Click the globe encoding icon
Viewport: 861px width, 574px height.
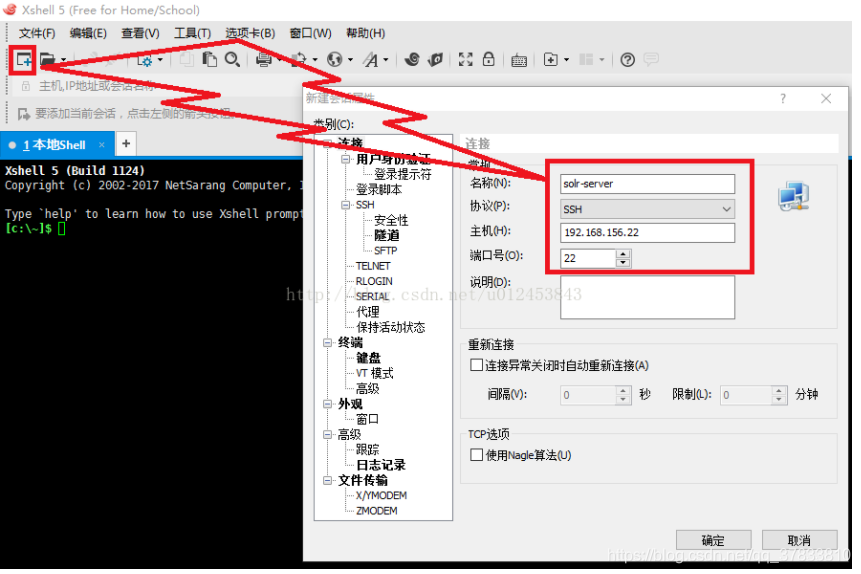(334, 59)
